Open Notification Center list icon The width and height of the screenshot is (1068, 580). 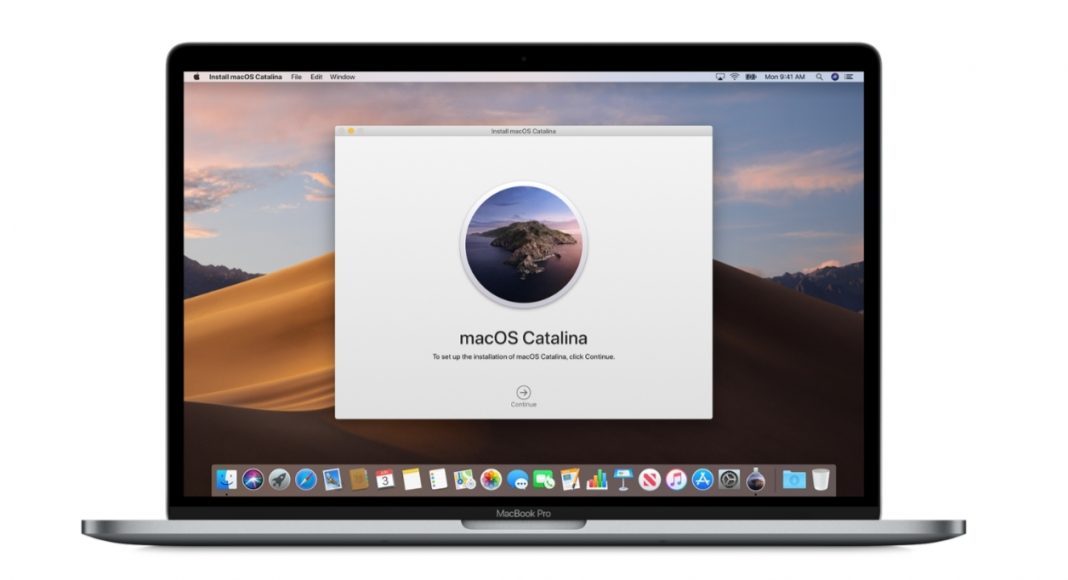(x=849, y=77)
